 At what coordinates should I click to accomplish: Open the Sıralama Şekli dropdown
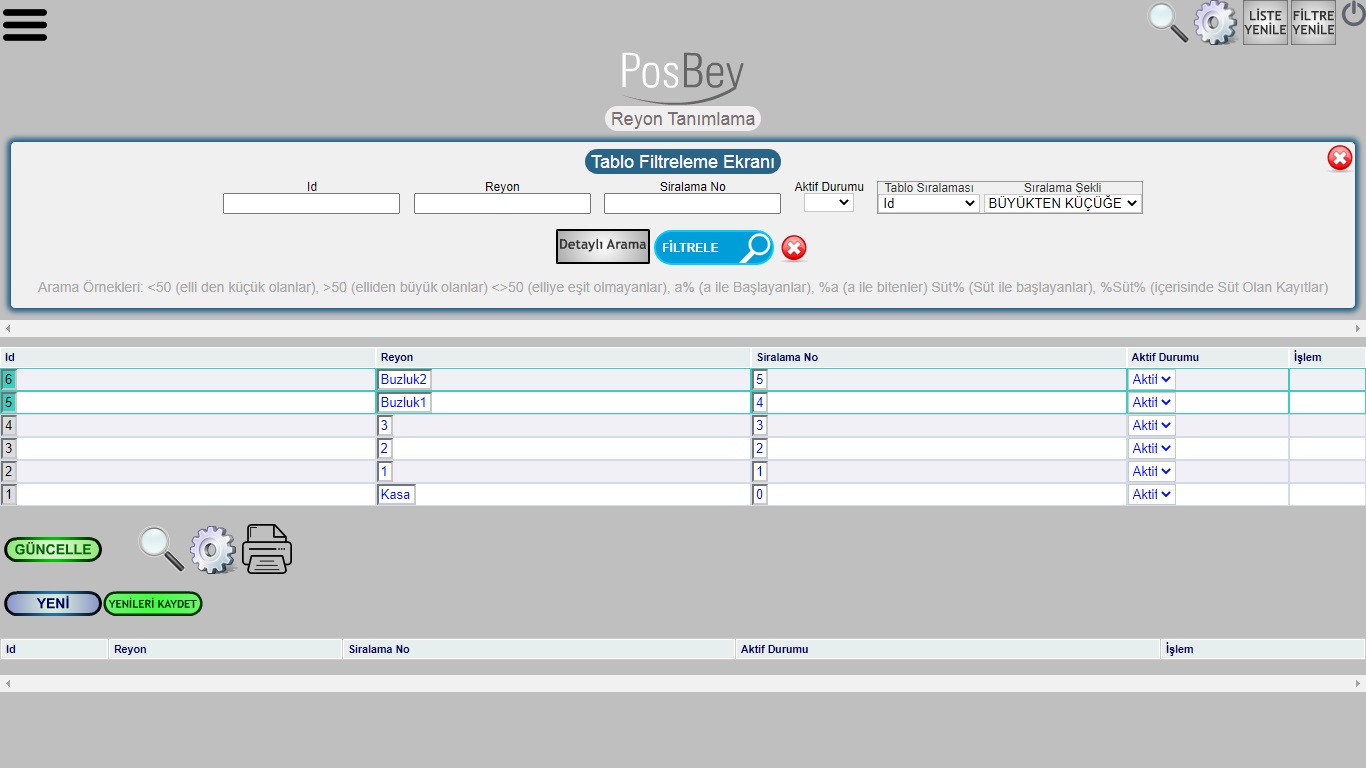1062,203
